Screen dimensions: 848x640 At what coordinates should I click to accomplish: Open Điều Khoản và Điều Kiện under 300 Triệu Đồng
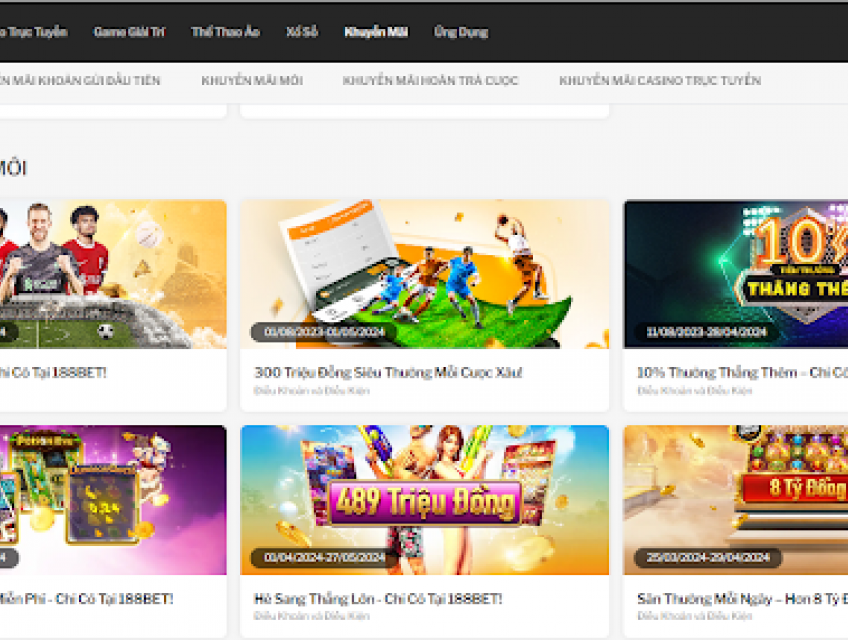[312, 391]
